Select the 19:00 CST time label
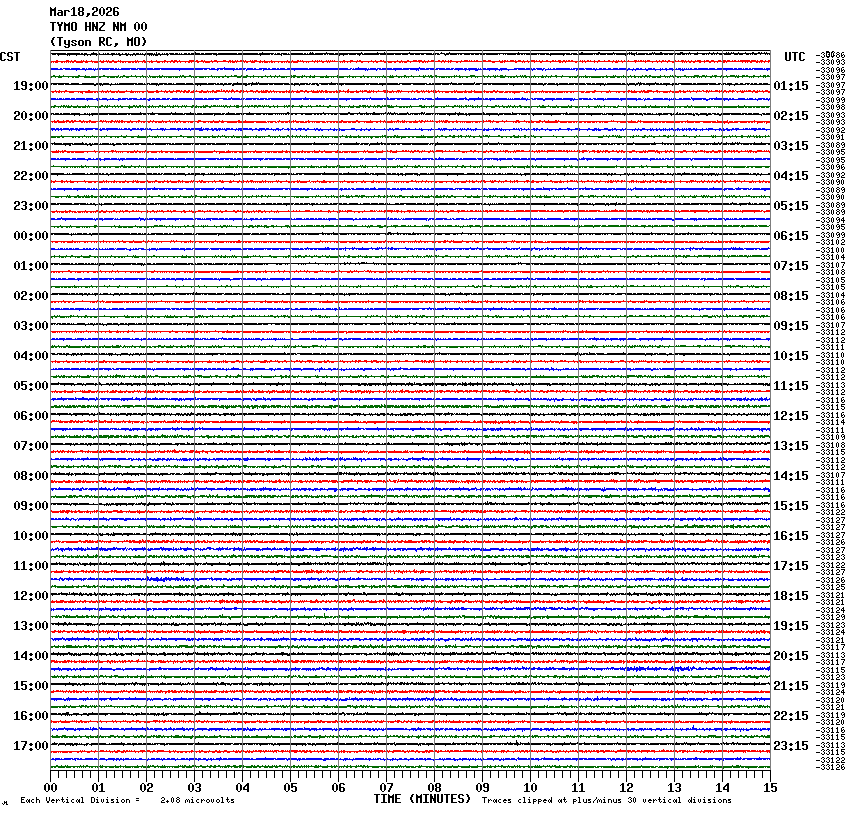 pyautogui.click(x=31, y=86)
